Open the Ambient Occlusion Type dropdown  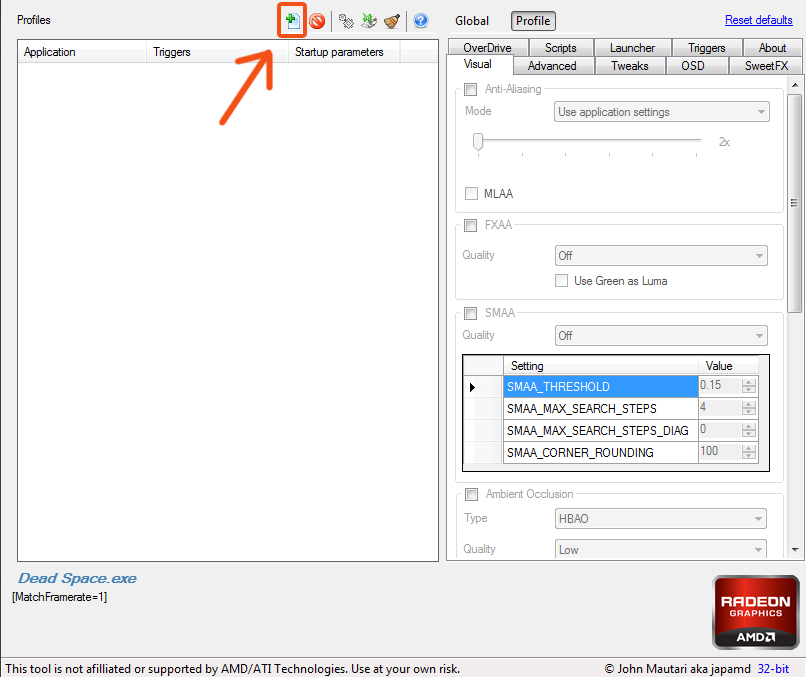coord(661,518)
